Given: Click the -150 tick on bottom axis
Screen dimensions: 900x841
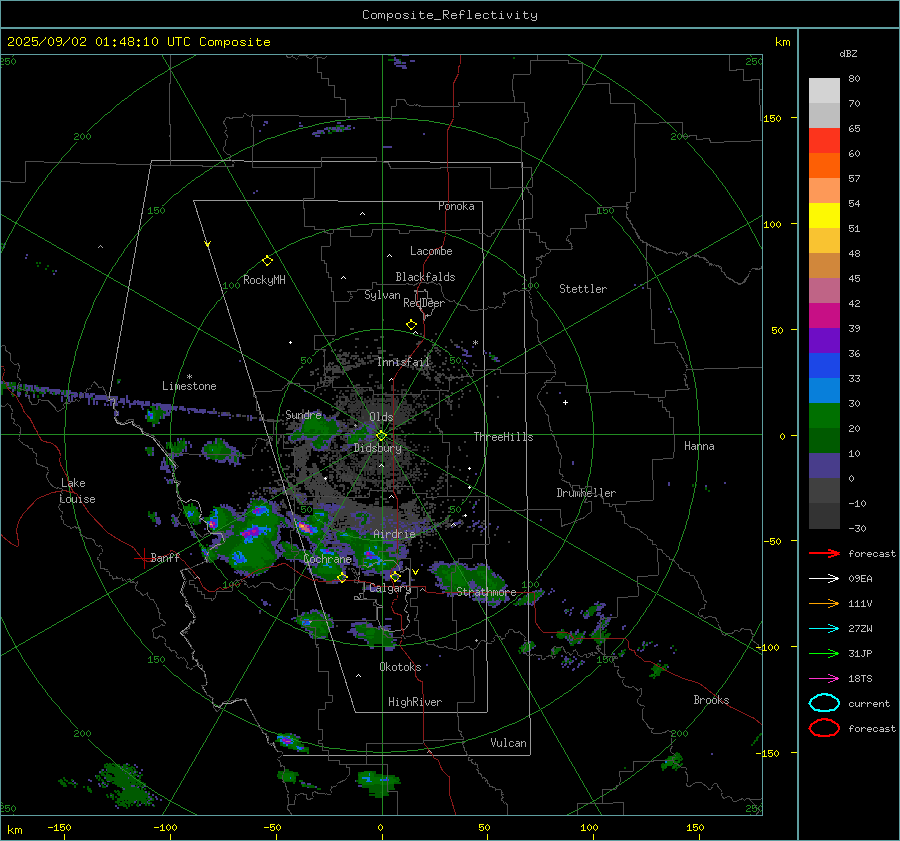Looking at the screenshot, I should coord(59,827).
